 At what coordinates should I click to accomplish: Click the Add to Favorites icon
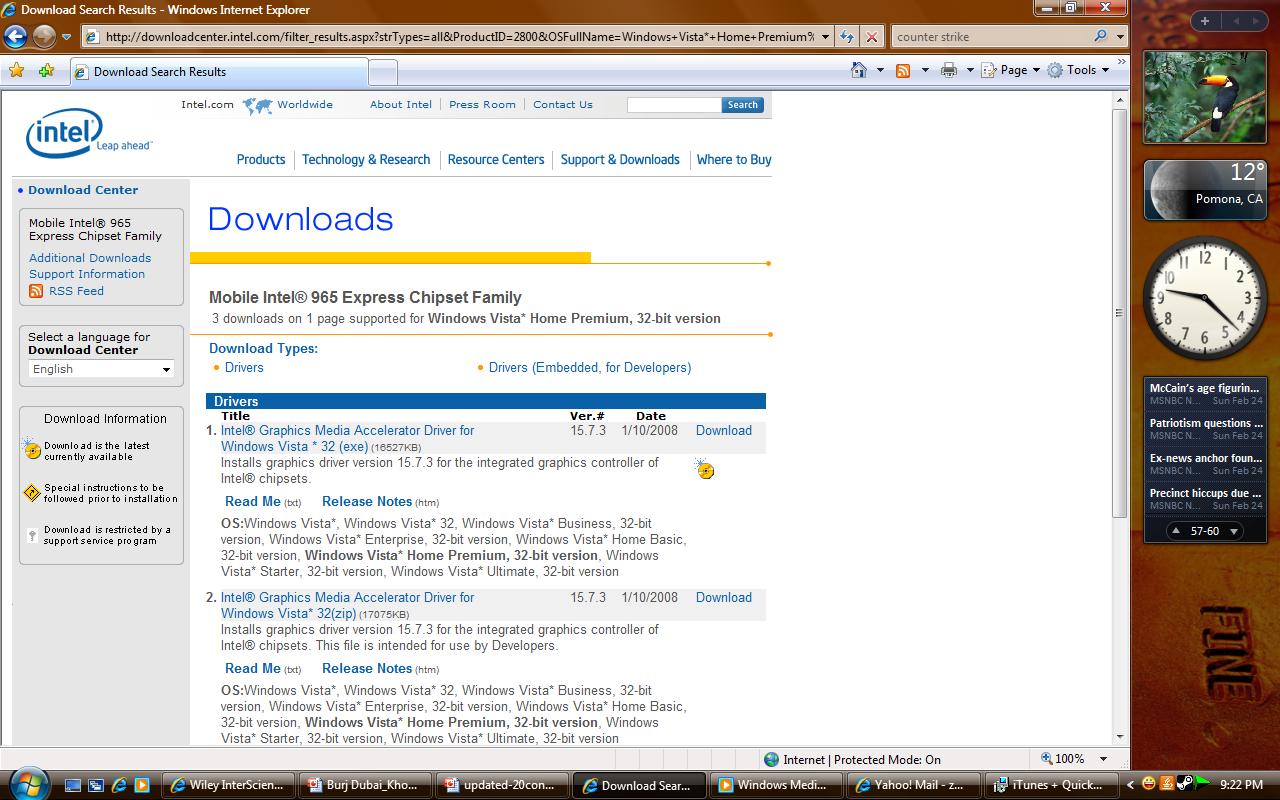[x=46, y=71]
